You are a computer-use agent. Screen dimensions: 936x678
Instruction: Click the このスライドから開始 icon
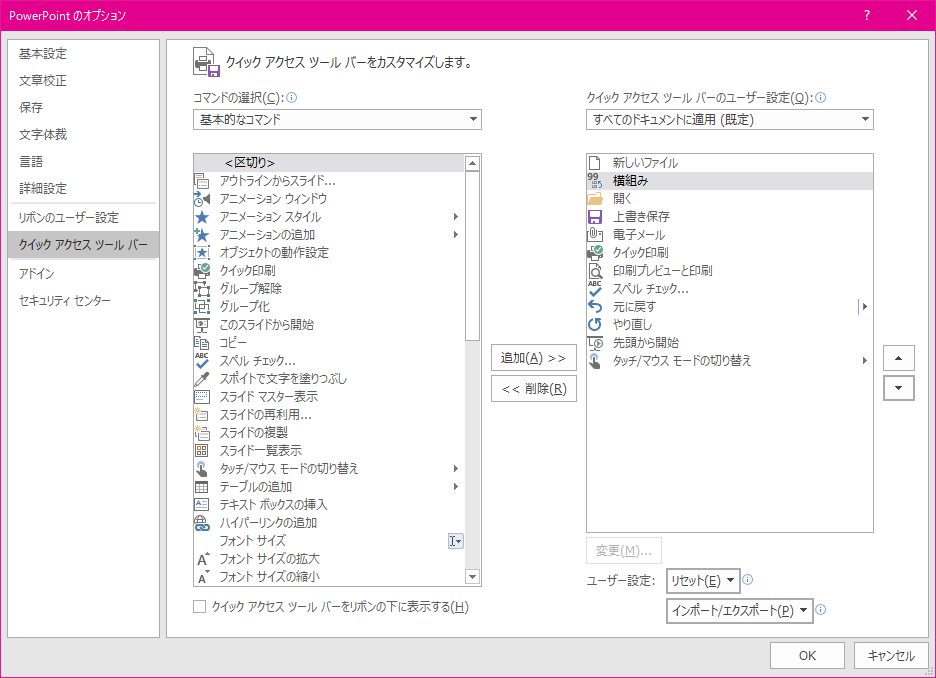click(x=202, y=325)
